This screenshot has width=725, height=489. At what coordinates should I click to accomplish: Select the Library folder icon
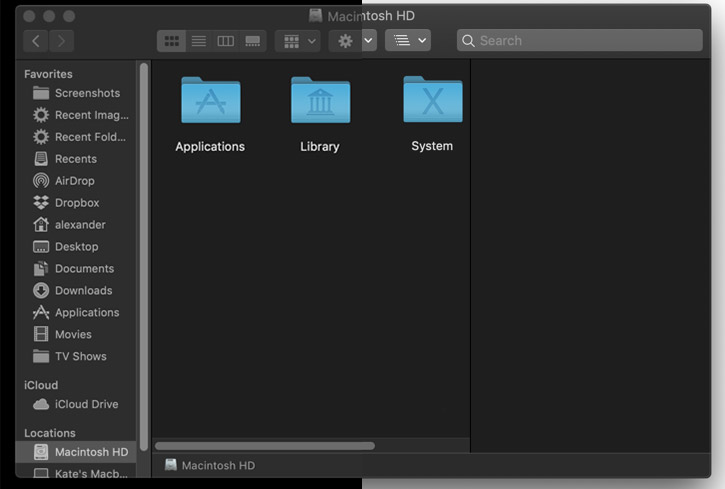(x=320, y=100)
